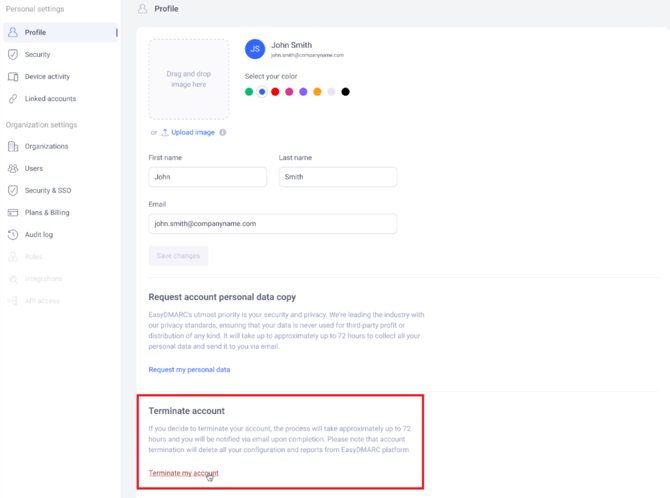Choose the orange profile color
This screenshot has height=498, width=670.
(x=317, y=92)
